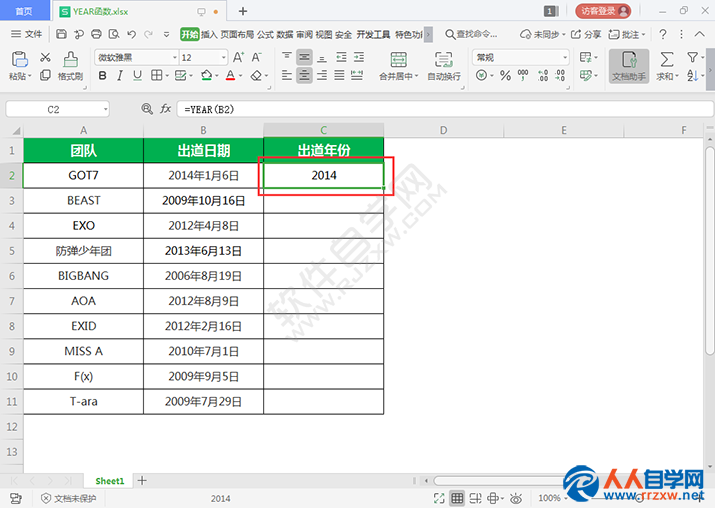
Task: Click the 访客登录 login button
Action: tap(603, 11)
